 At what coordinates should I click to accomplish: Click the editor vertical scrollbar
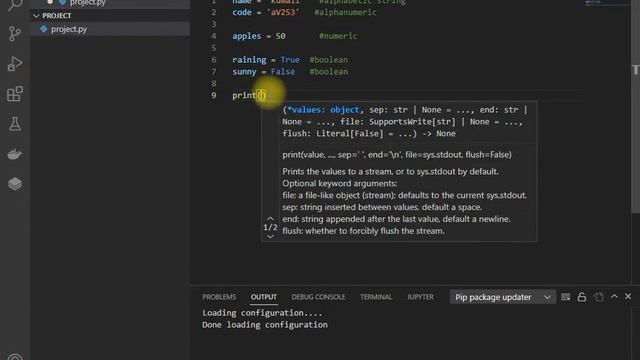click(636, 106)
